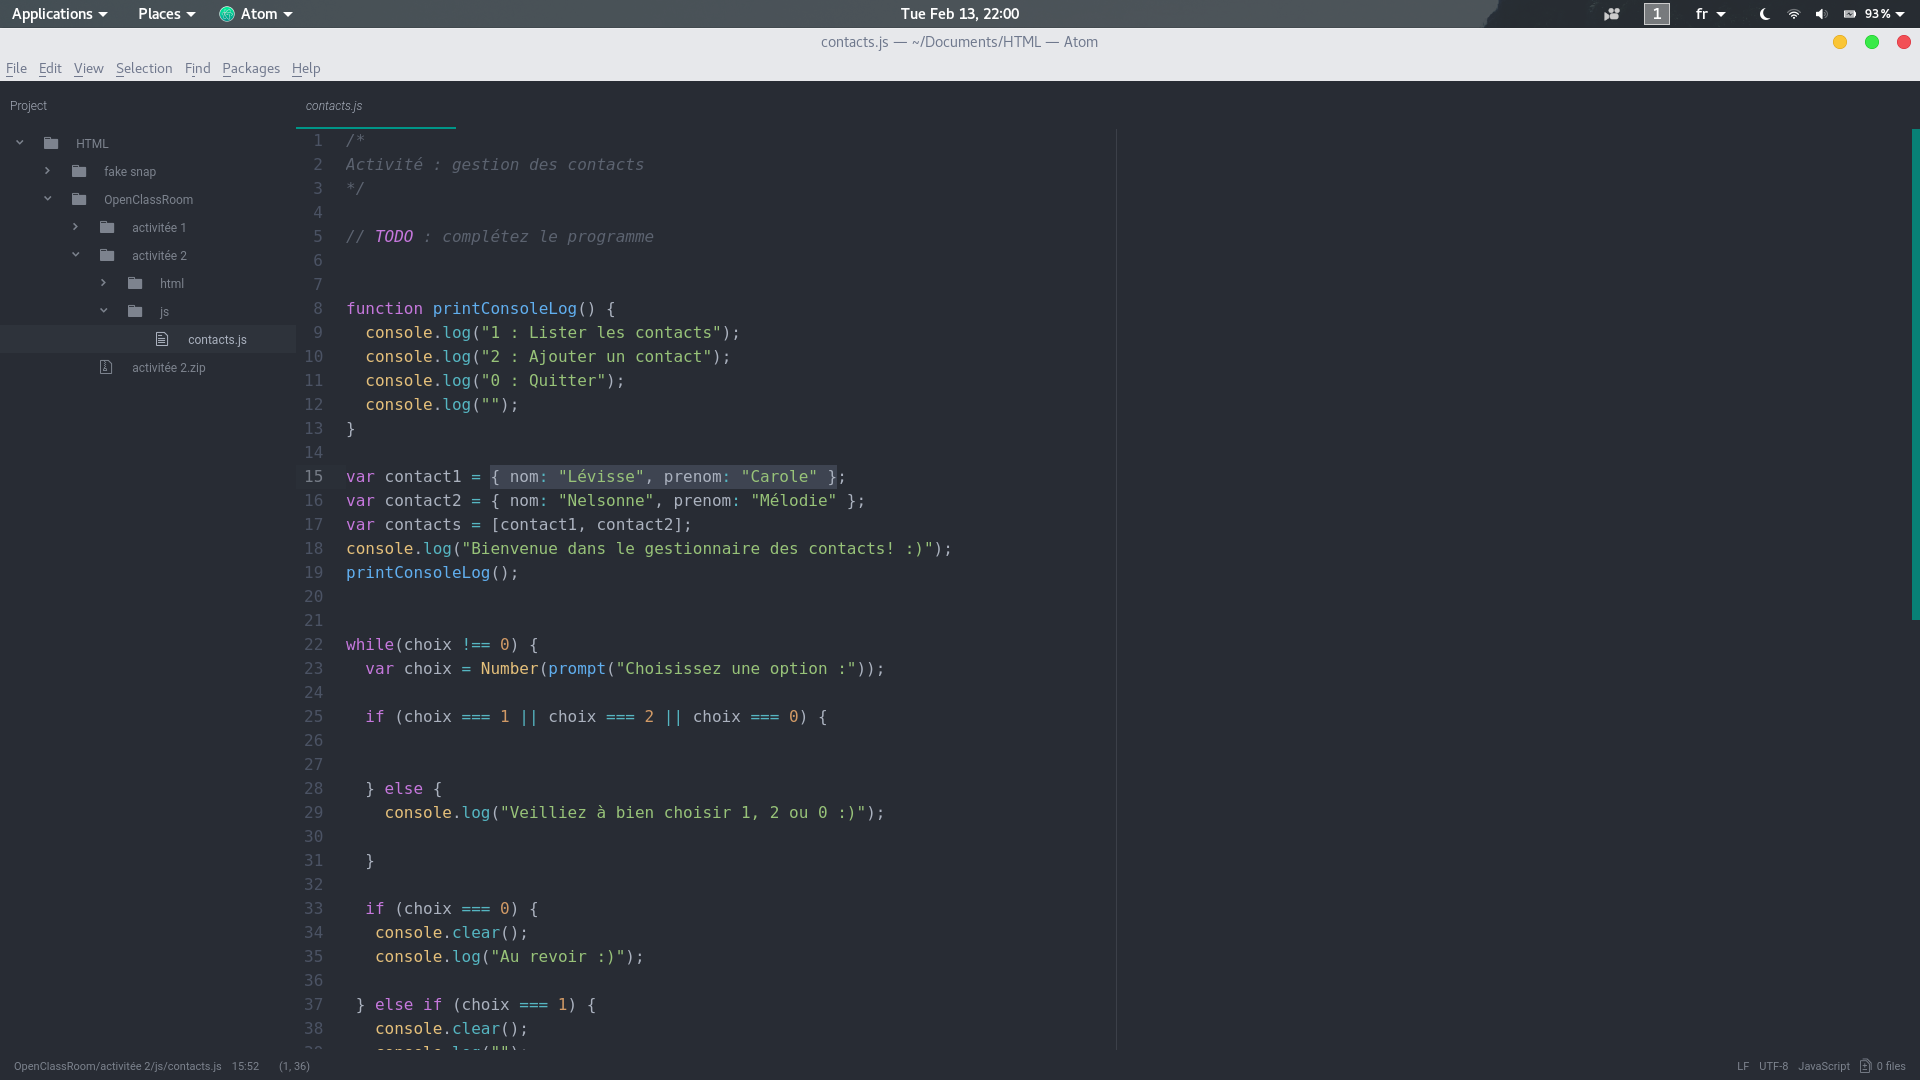The height and width of the screenshot is (1080, 1920).
Task: Open the Packages menu
Action: (x=250, y=68)
